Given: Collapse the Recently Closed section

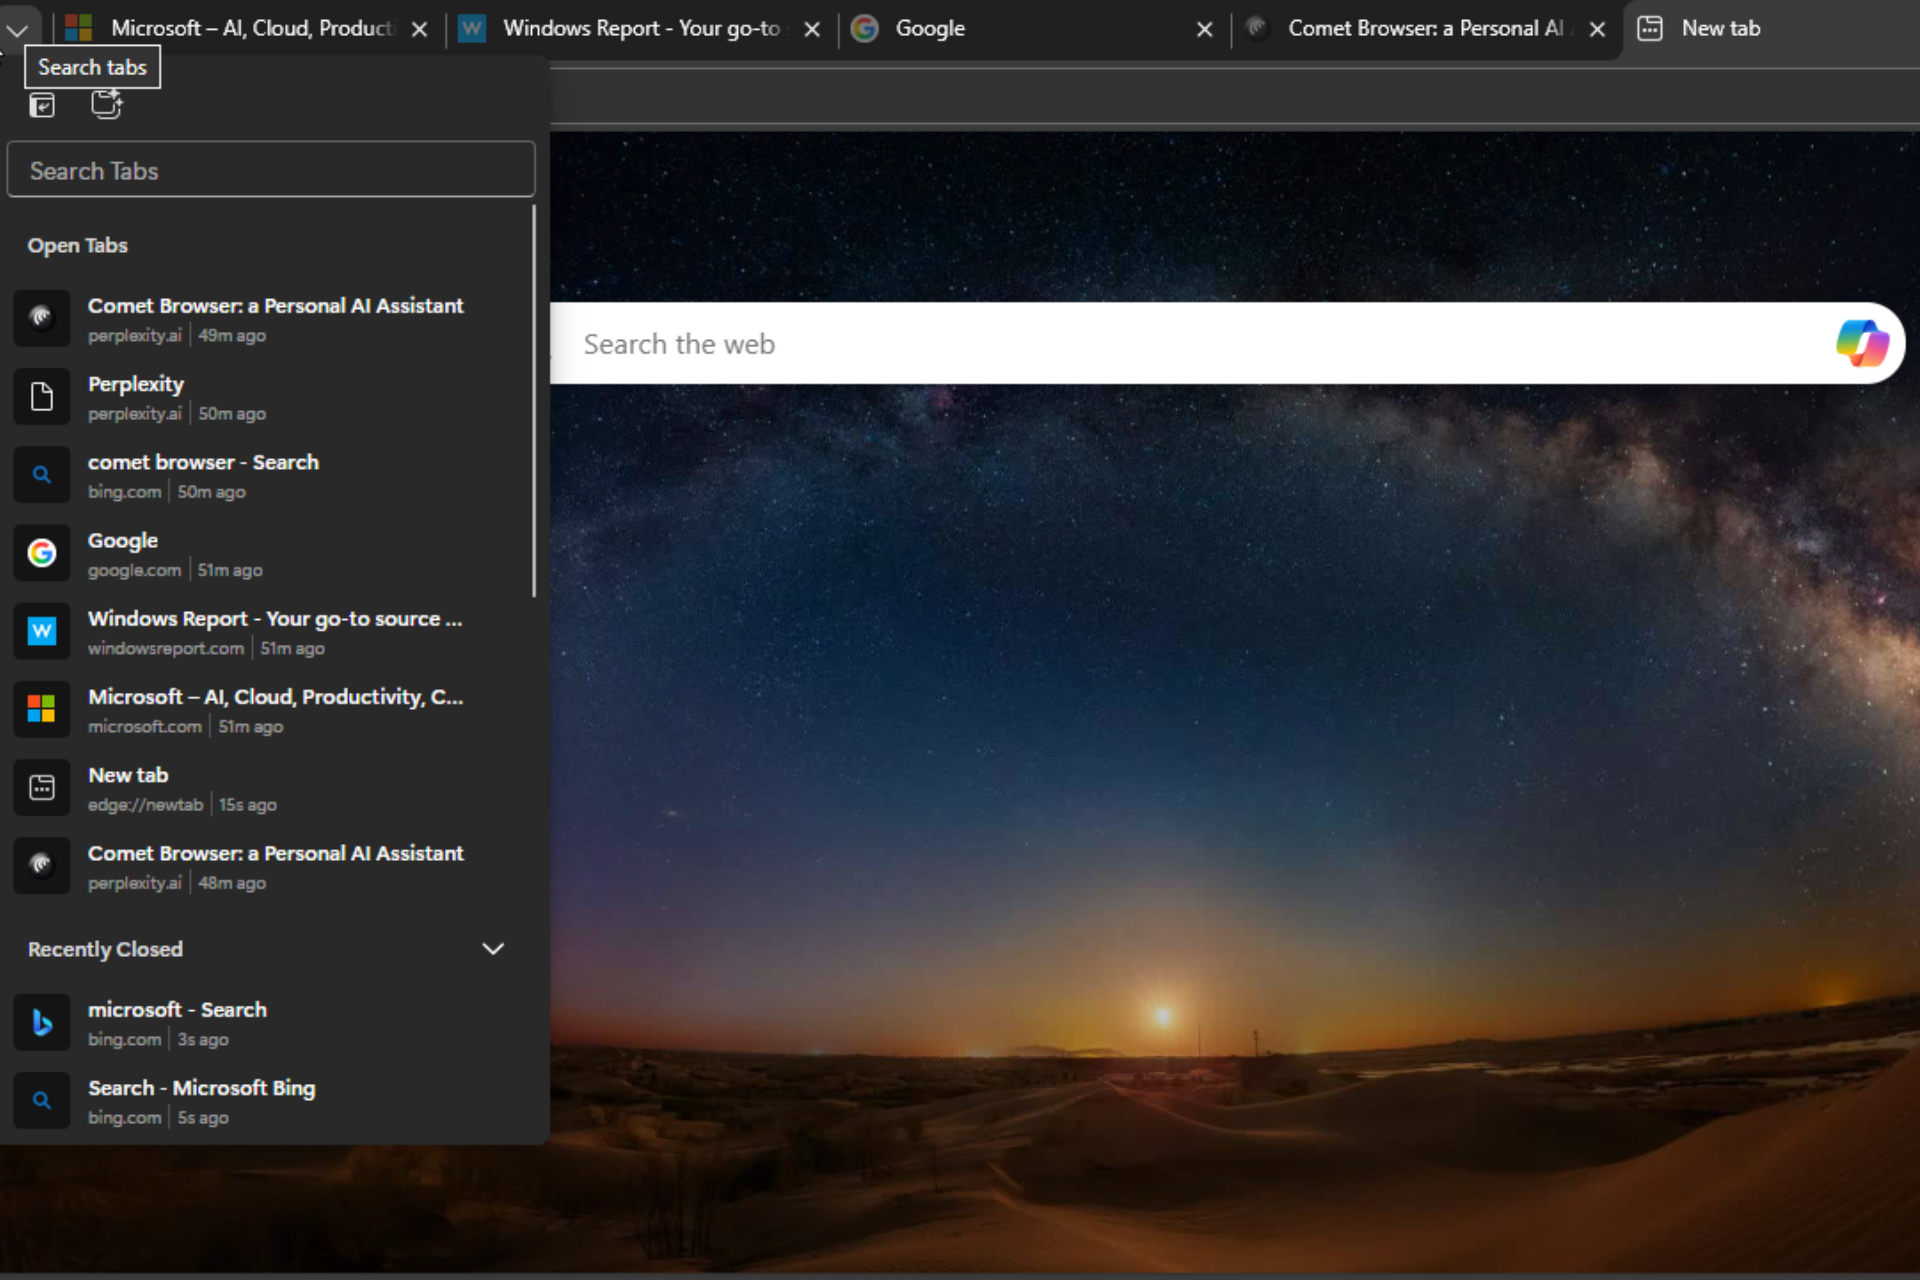Looking at the screenshot, I should pos(492,948).
